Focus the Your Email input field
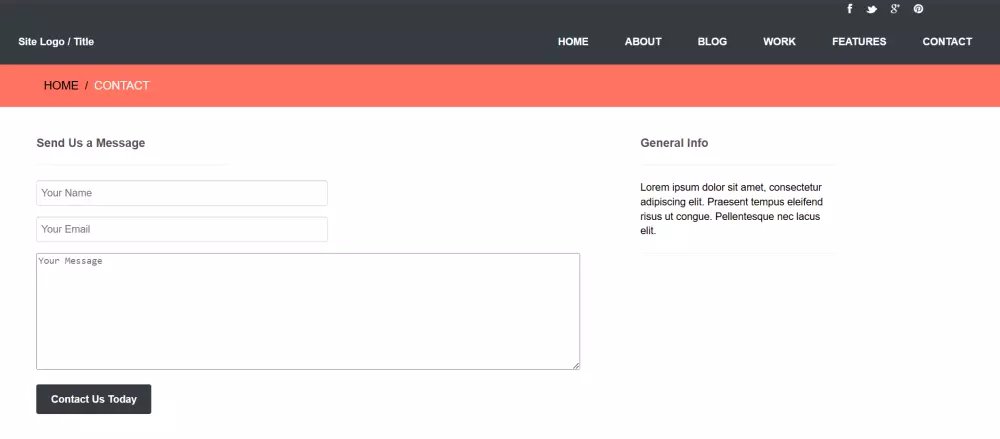Viewport: 1000px width, 439px height. [182, 229]
